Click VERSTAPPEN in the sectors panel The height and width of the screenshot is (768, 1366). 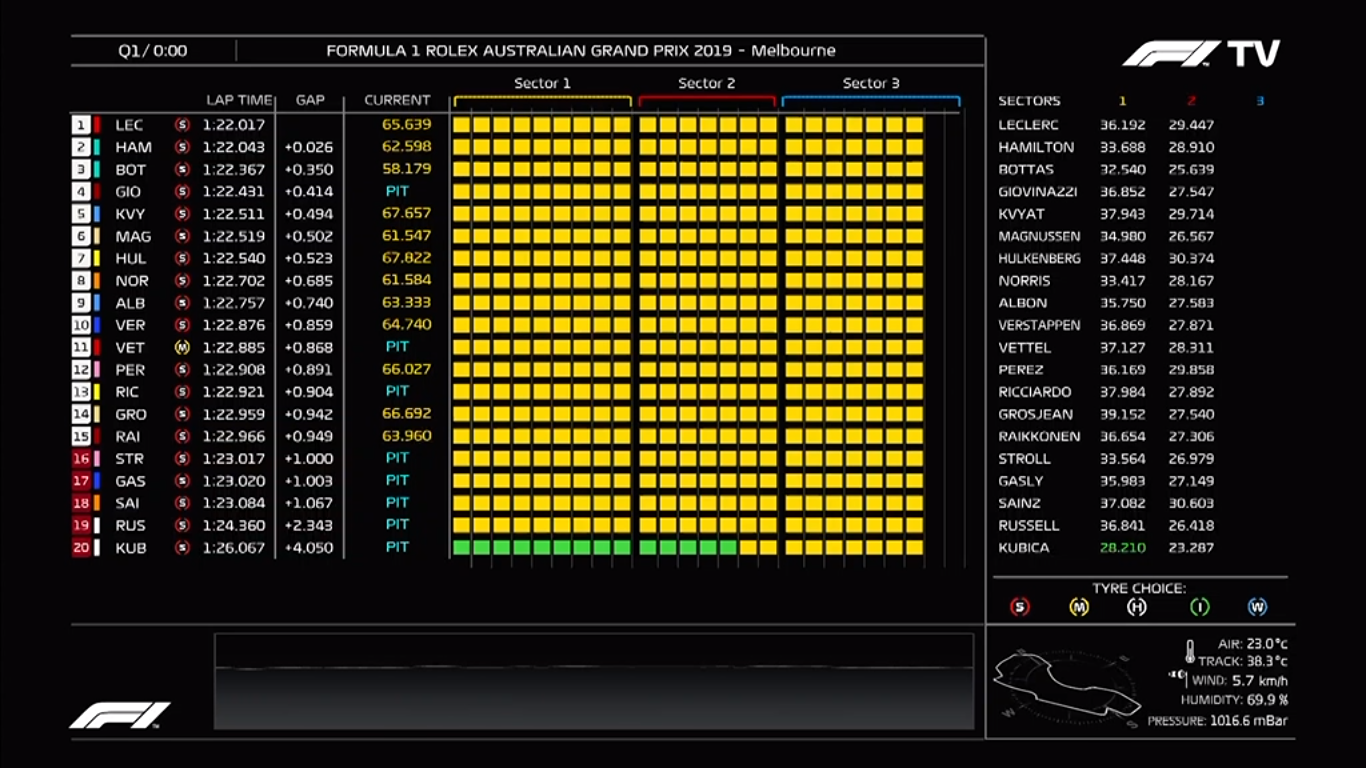pyautogui.click(x=1039, y=325)
